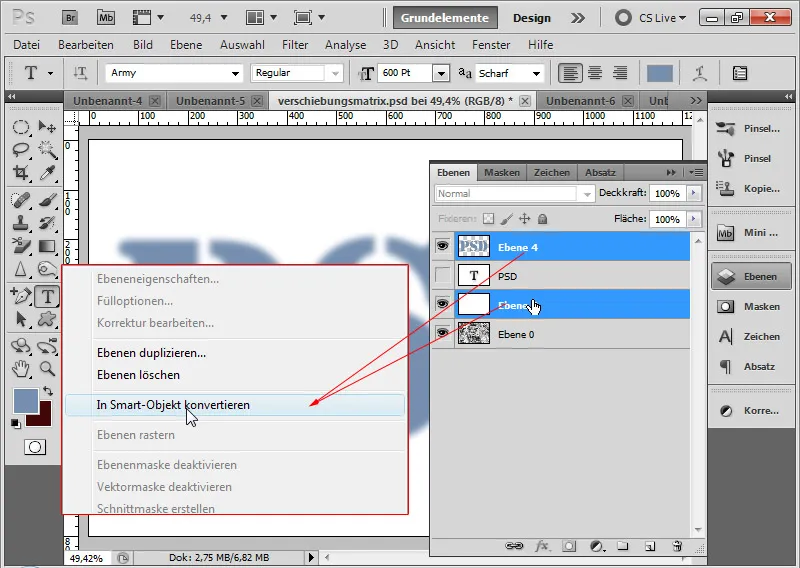800x568 pixels.
Task: Hide the Ebene 4 layer eye
Action: pos(443,246)
